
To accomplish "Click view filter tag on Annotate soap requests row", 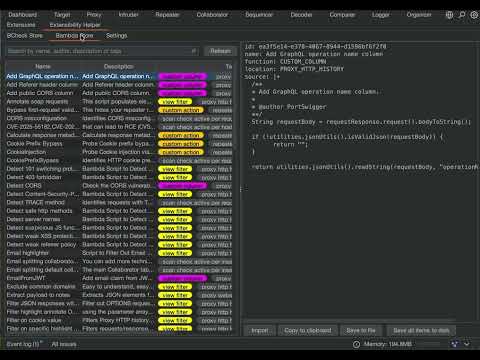I will 175,102.
